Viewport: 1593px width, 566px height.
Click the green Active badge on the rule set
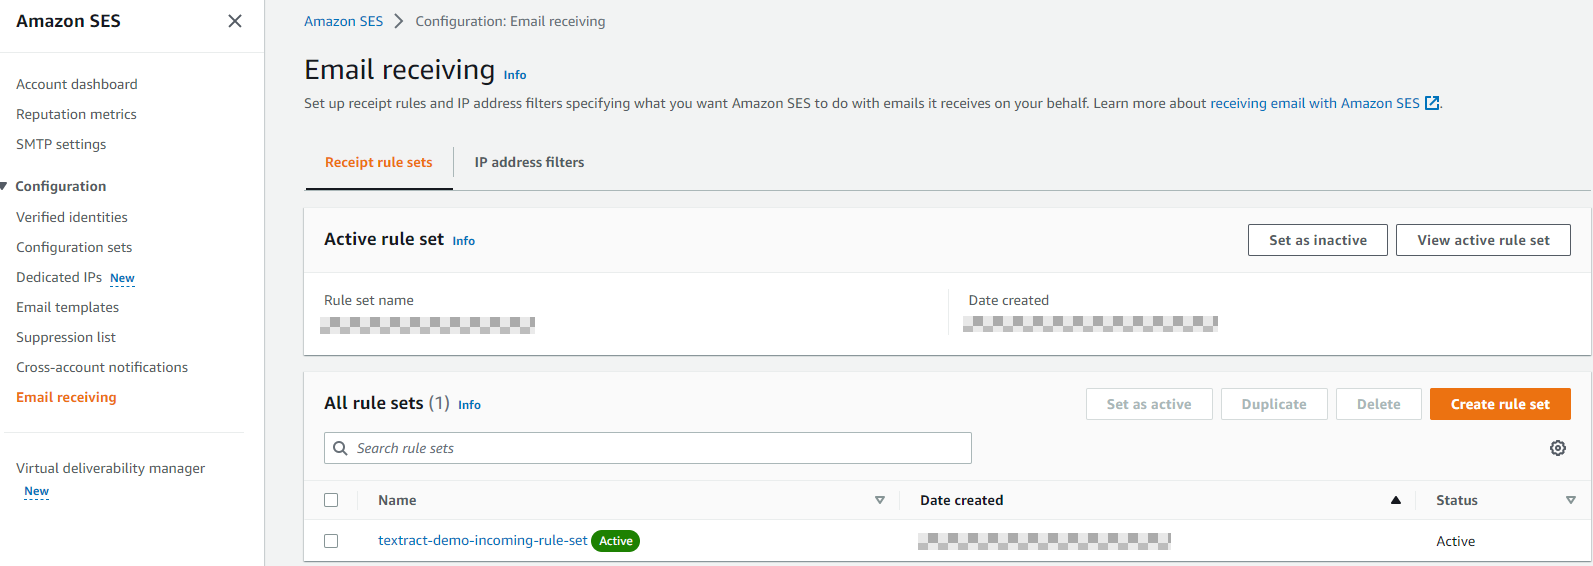click(616, 541)
